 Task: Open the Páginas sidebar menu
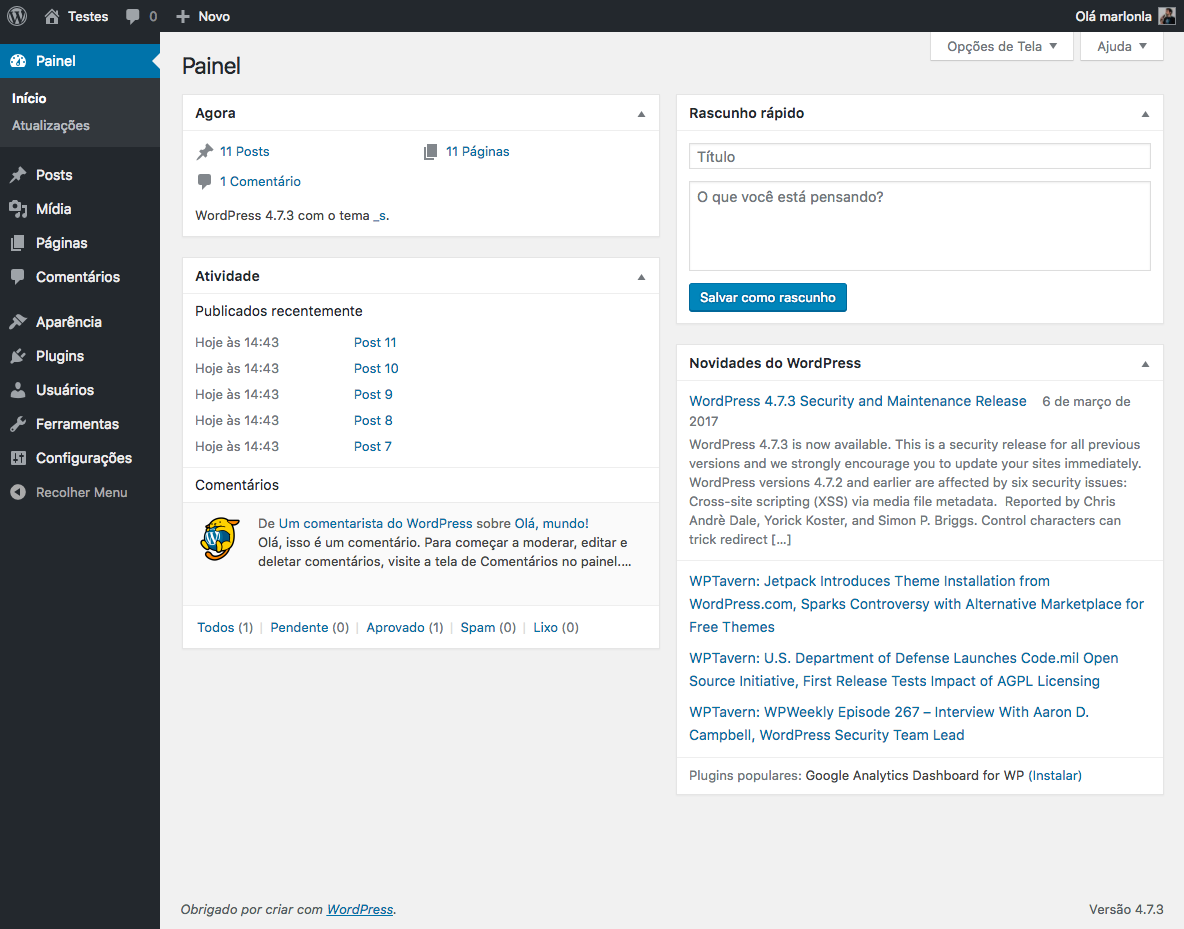click(80, 243)
